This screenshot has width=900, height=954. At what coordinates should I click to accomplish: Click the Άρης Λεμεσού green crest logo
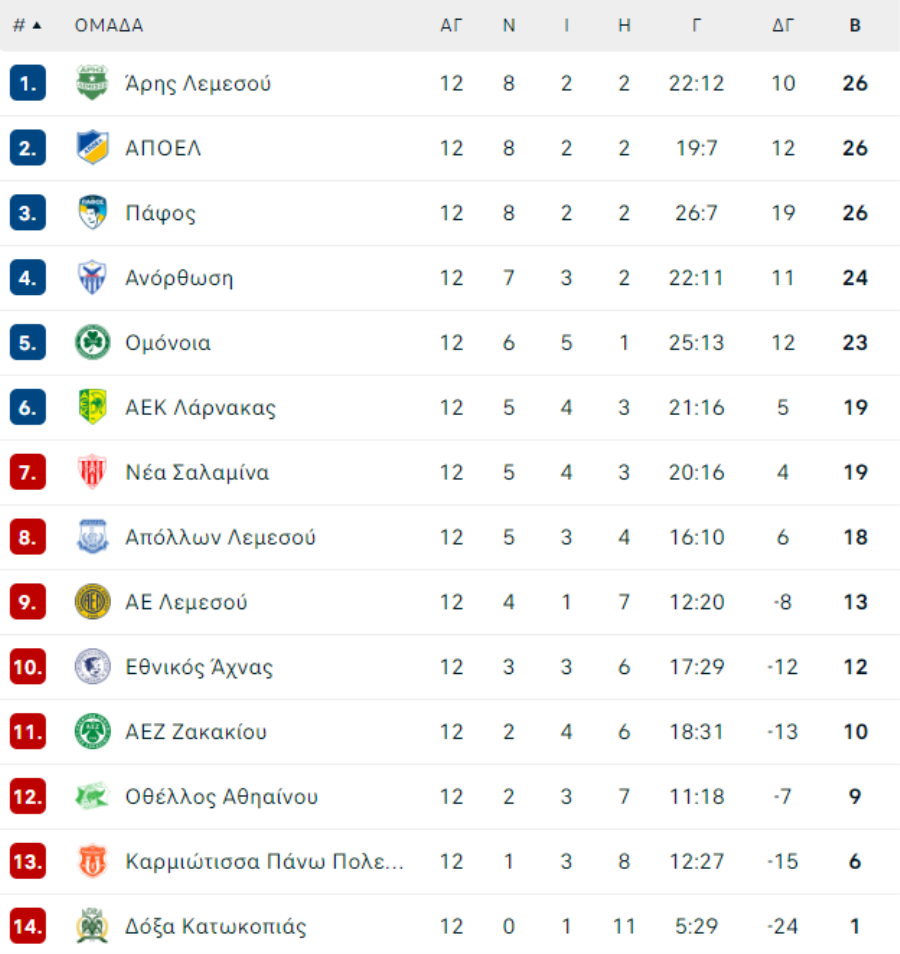[92, 82]
